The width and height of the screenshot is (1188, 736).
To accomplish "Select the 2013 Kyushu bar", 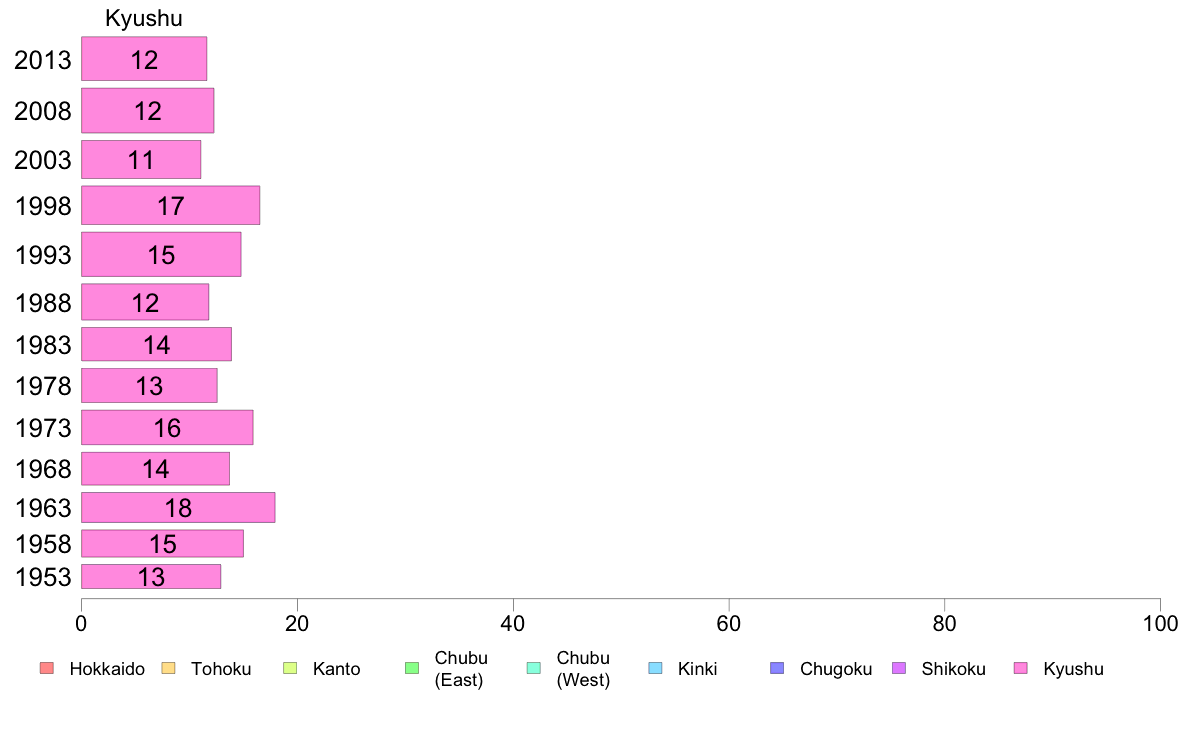I will [144, 58].
